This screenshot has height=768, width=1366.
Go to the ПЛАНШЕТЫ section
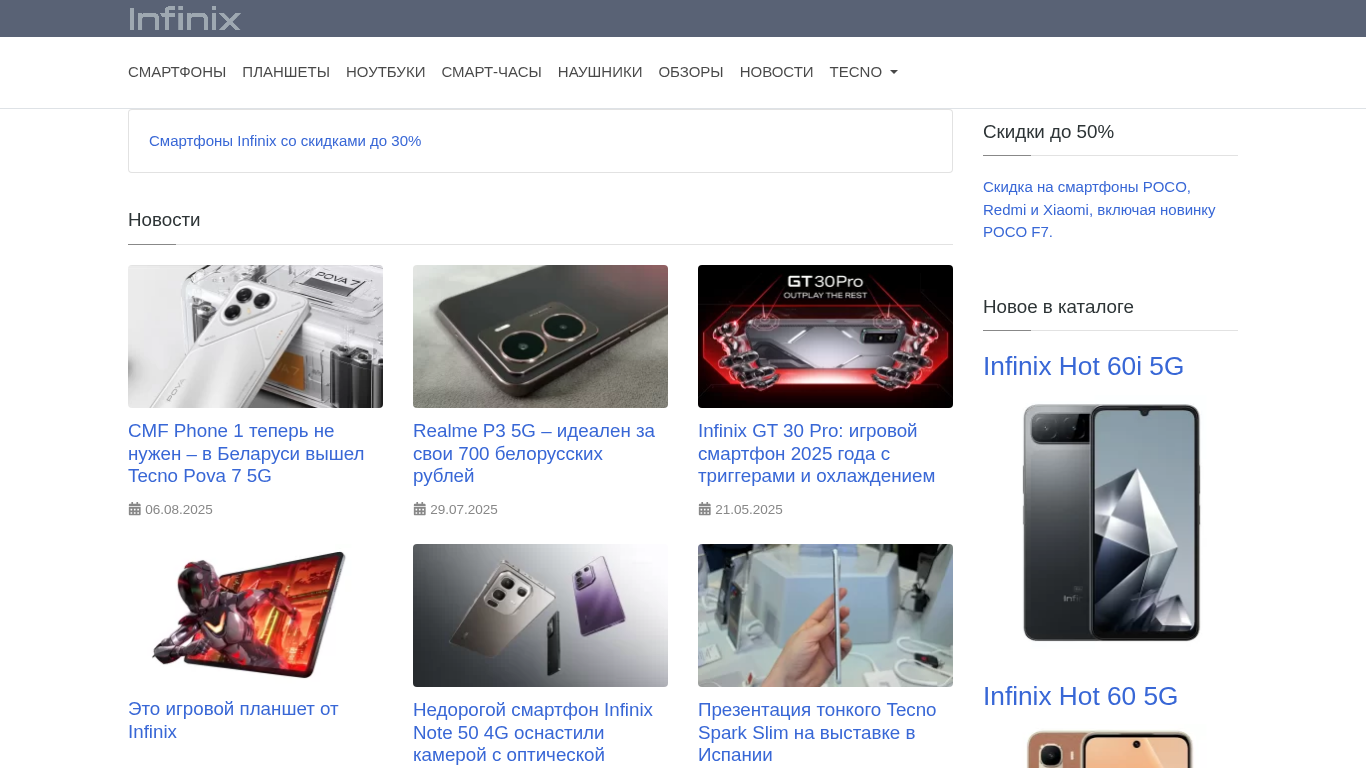286,72
